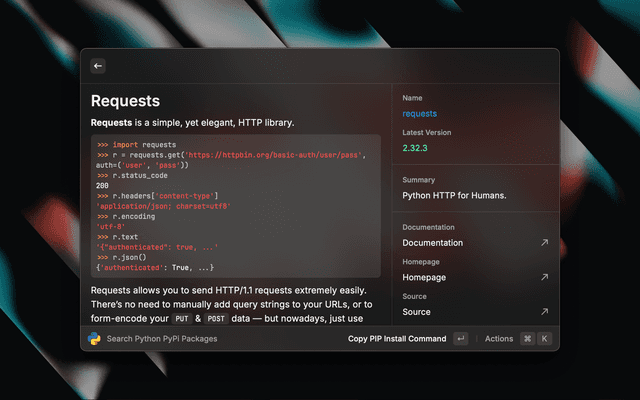
Task: Open the Actions menu
Action: tap(499, 339)
